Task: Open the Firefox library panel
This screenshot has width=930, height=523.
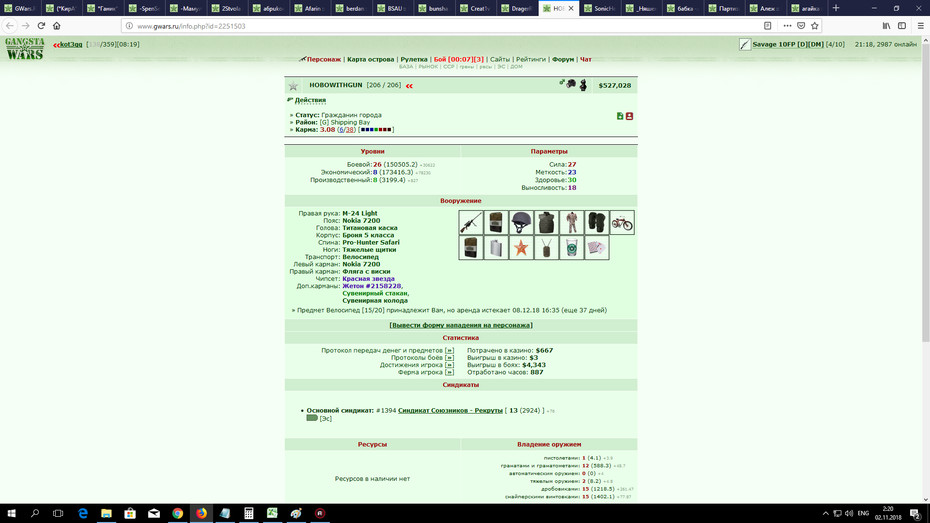Action: (886, 25)
